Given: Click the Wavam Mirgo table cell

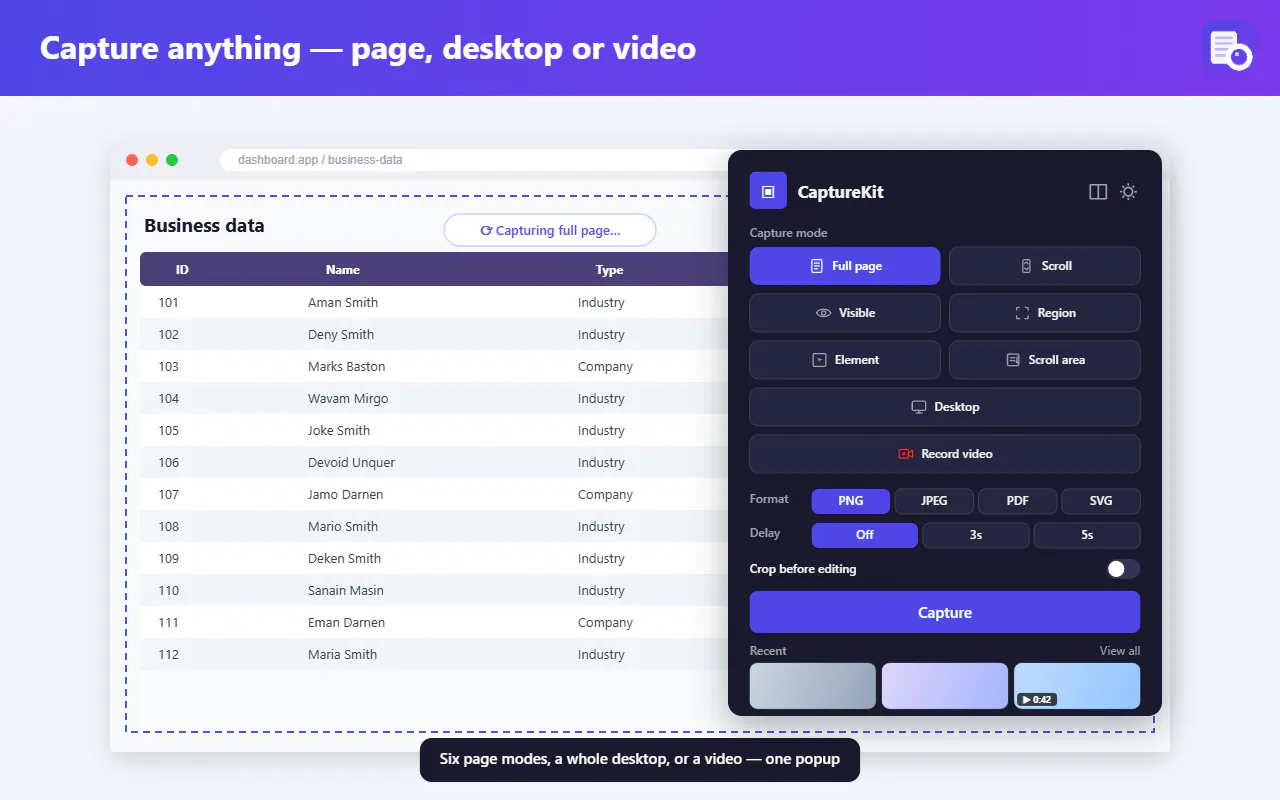Looking at the screenshot, I should pos(348,398).
